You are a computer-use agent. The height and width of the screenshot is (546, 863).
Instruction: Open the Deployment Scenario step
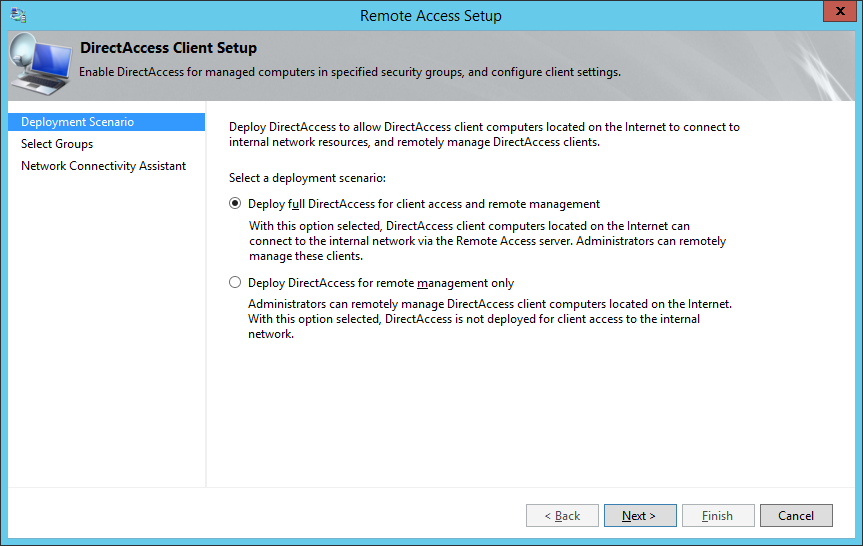coord(106,122)
